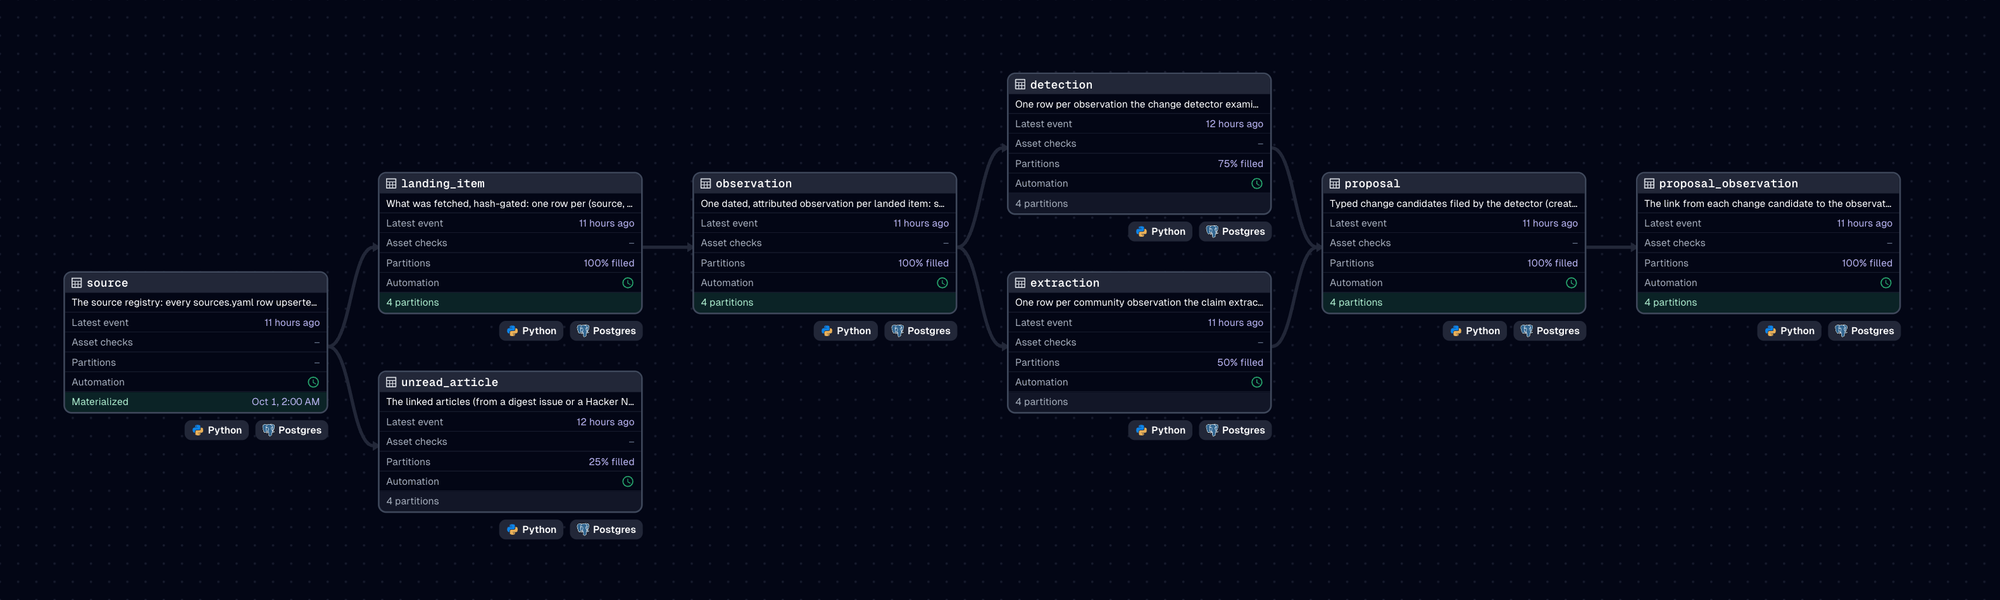
Task: Click automation clock icon in unread_article node
Action: click(x=628, y=481)
